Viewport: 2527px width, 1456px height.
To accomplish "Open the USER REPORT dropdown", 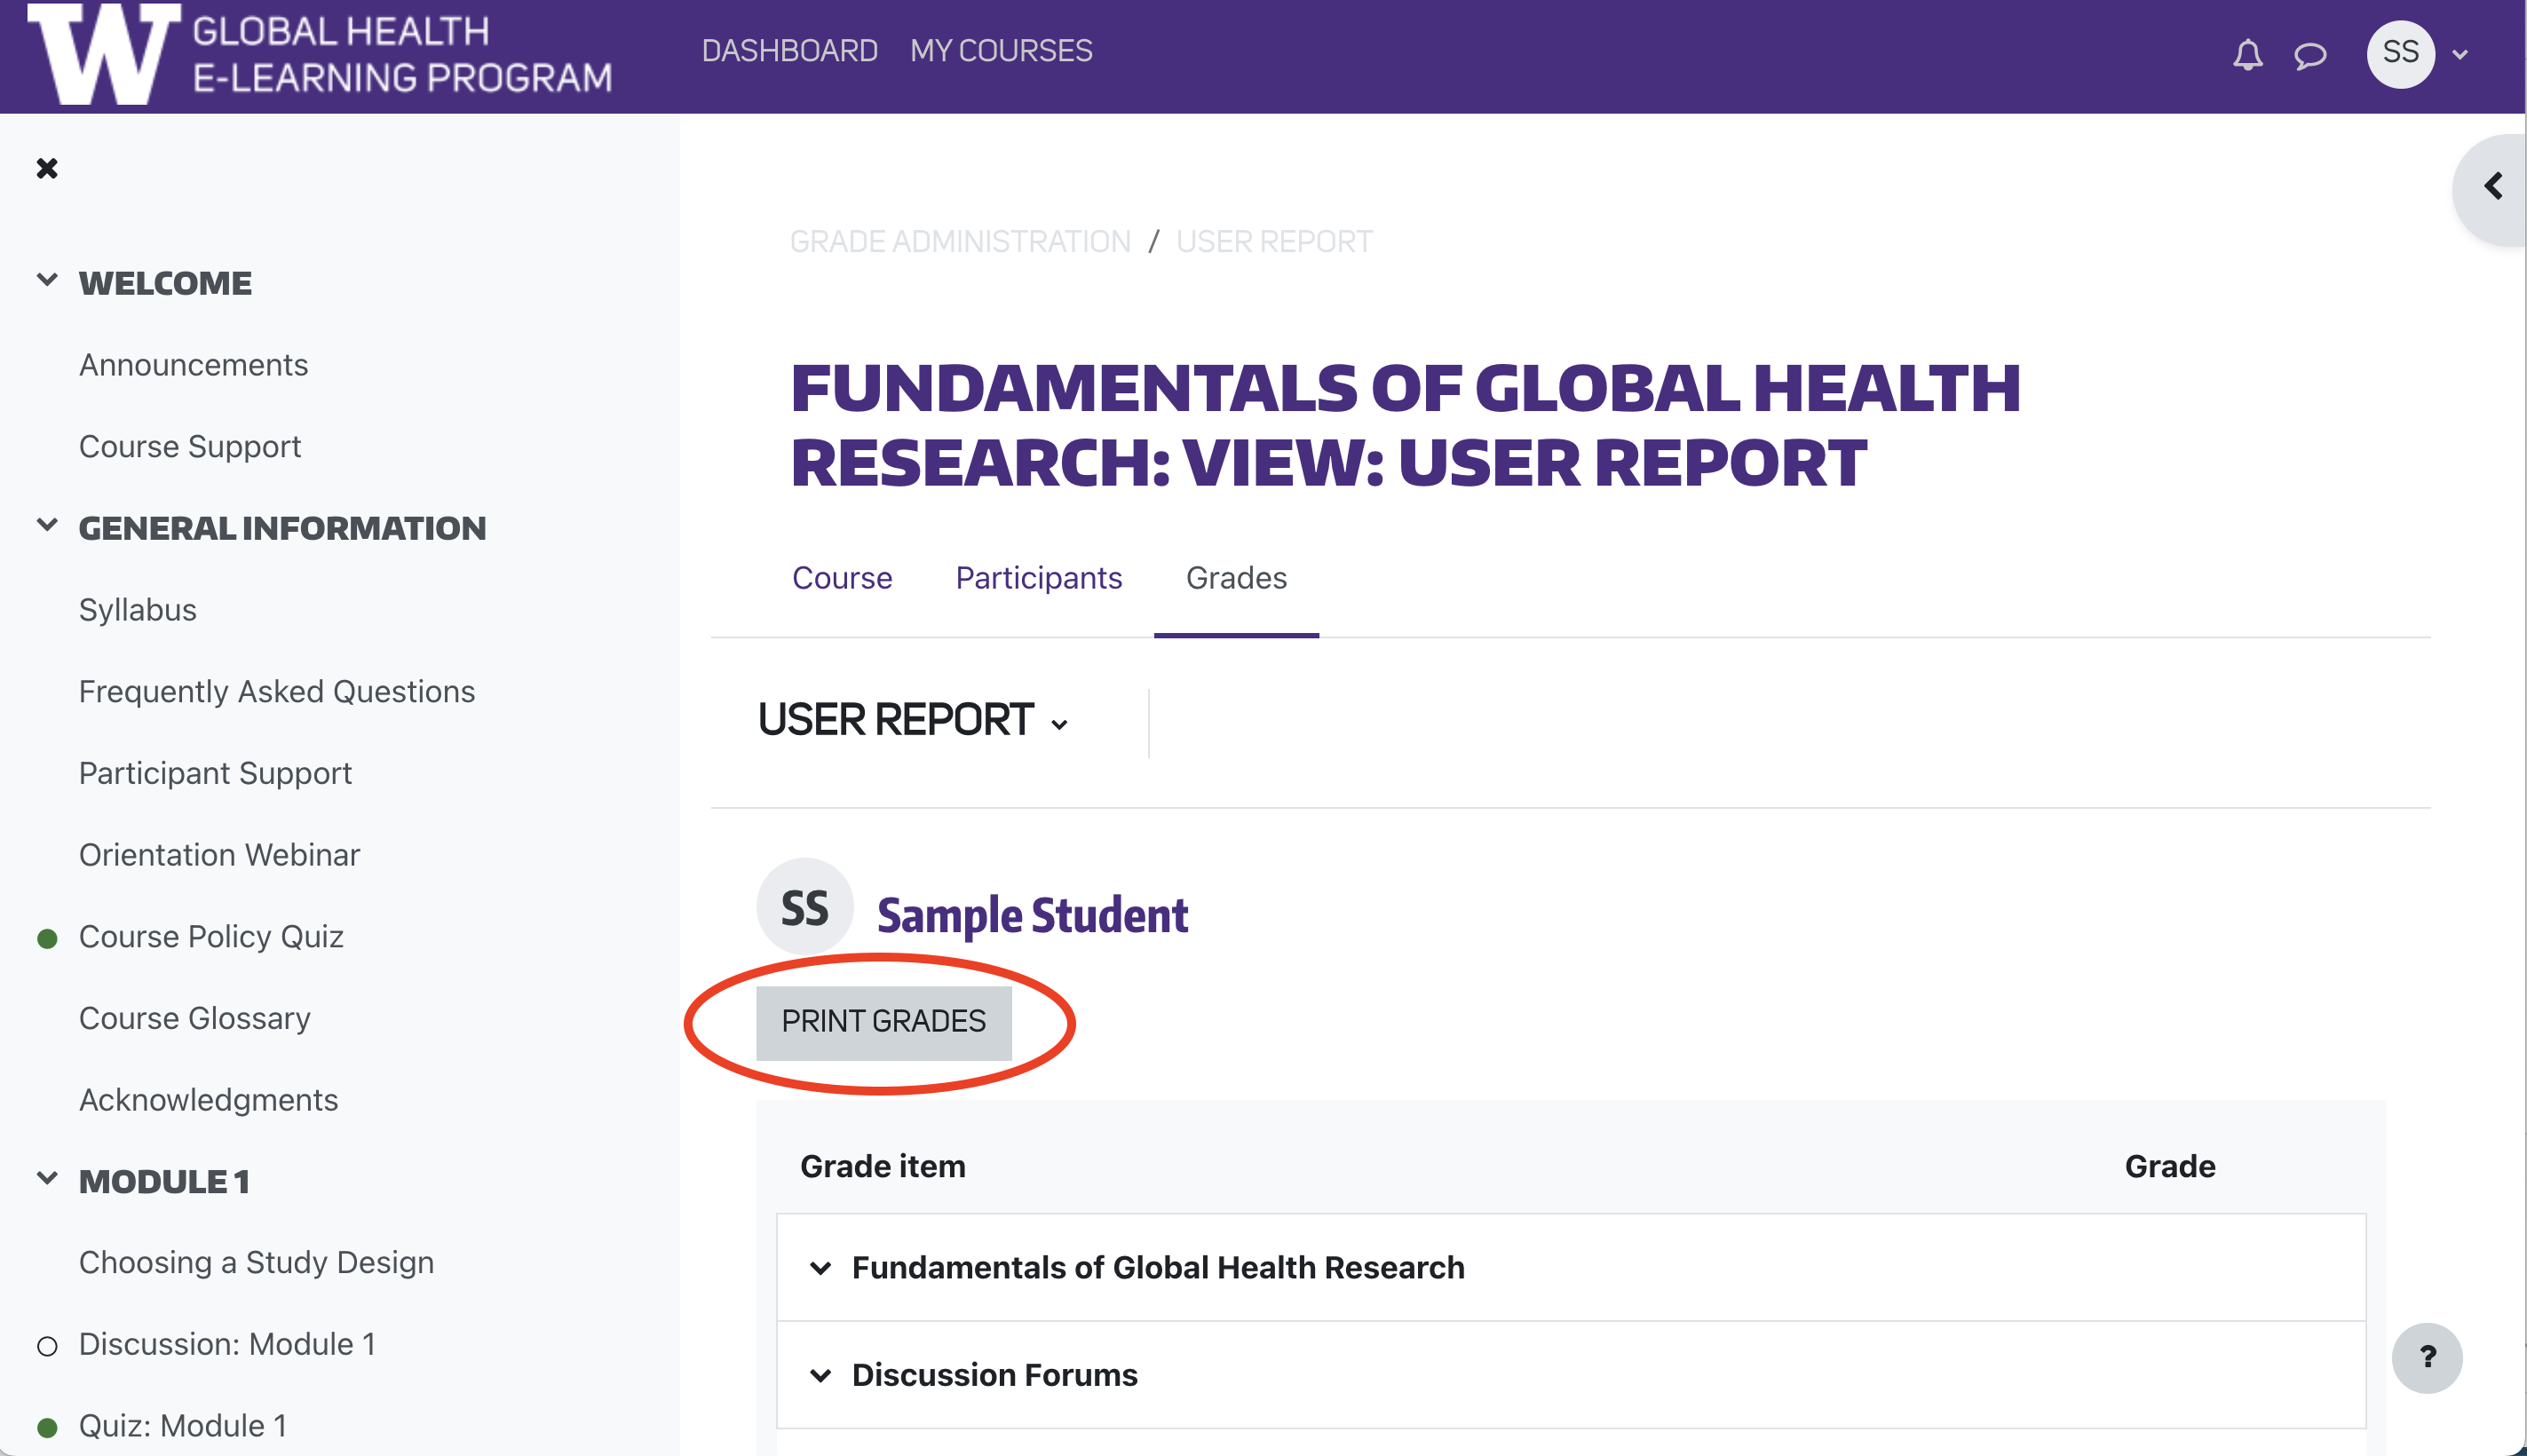I will [x=914, y=720].
